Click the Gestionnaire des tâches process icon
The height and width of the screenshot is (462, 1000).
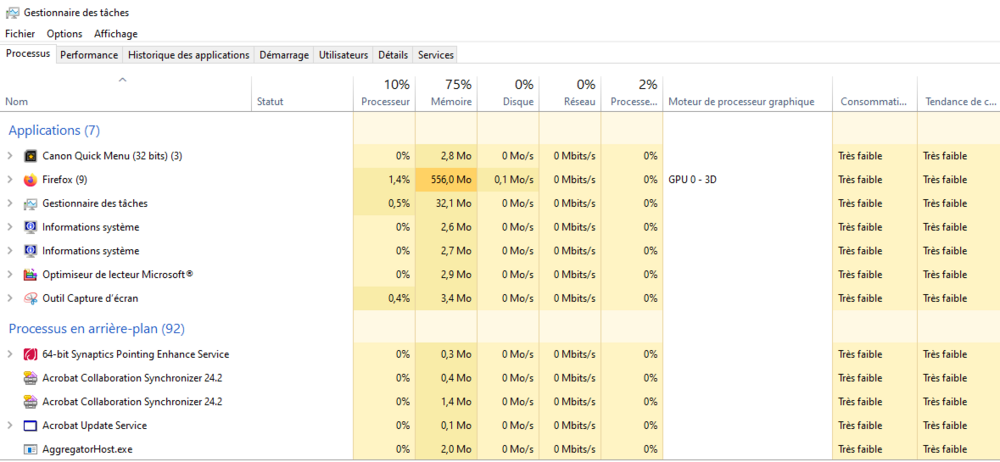click(30, 204)
